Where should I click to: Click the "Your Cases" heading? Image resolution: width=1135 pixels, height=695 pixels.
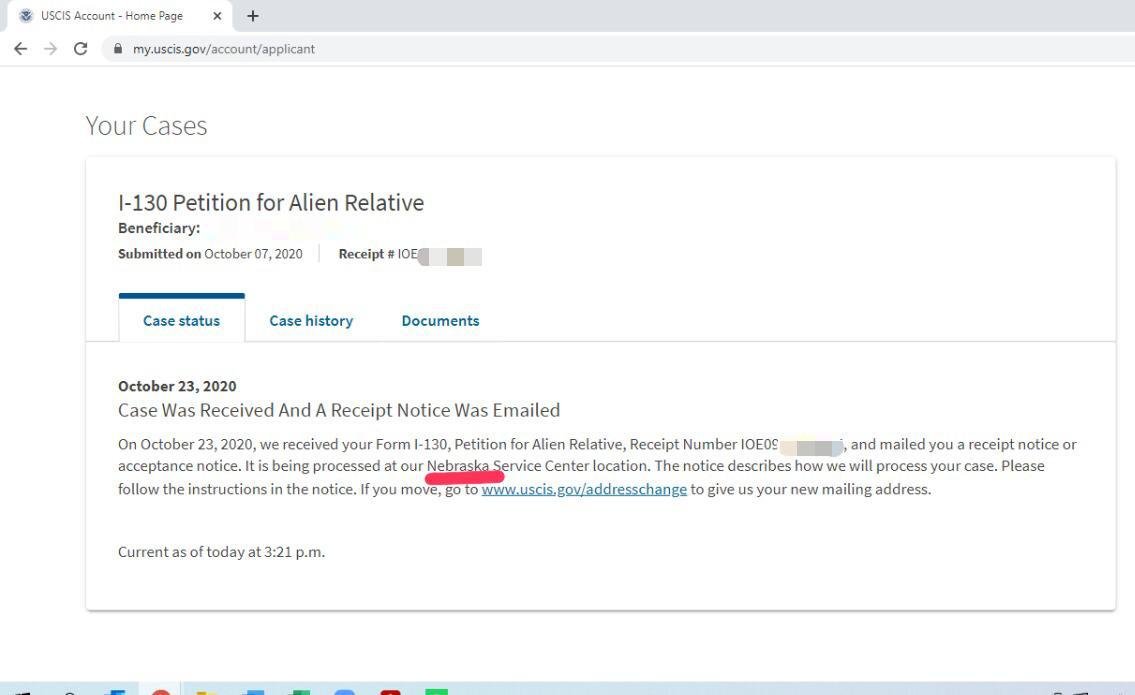click(x=146, y=126)
